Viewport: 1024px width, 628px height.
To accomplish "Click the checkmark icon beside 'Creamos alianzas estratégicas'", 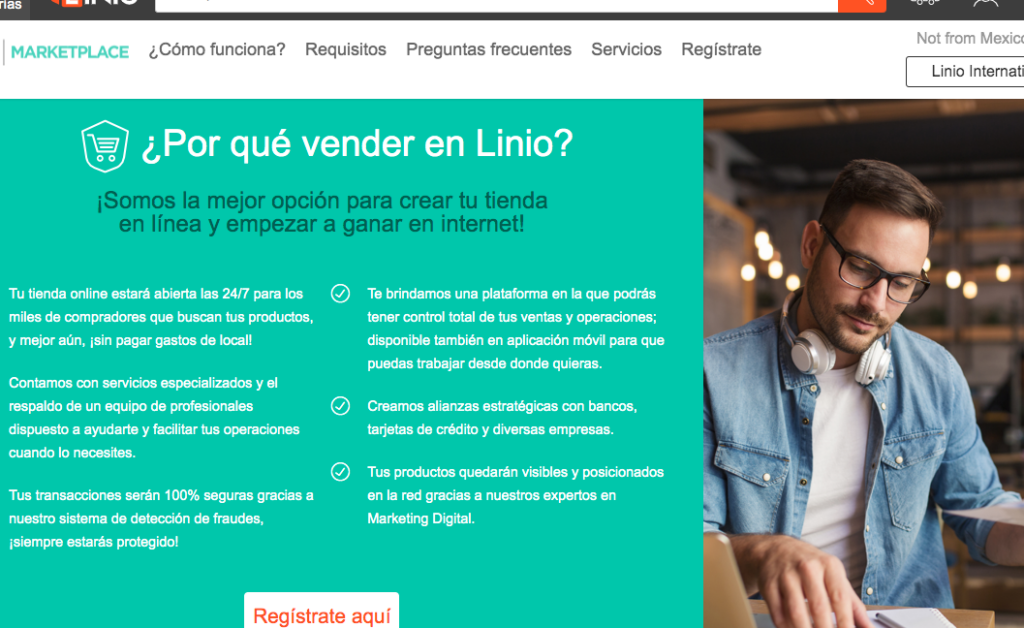I will pyautogui.click(x=340, y=406).
